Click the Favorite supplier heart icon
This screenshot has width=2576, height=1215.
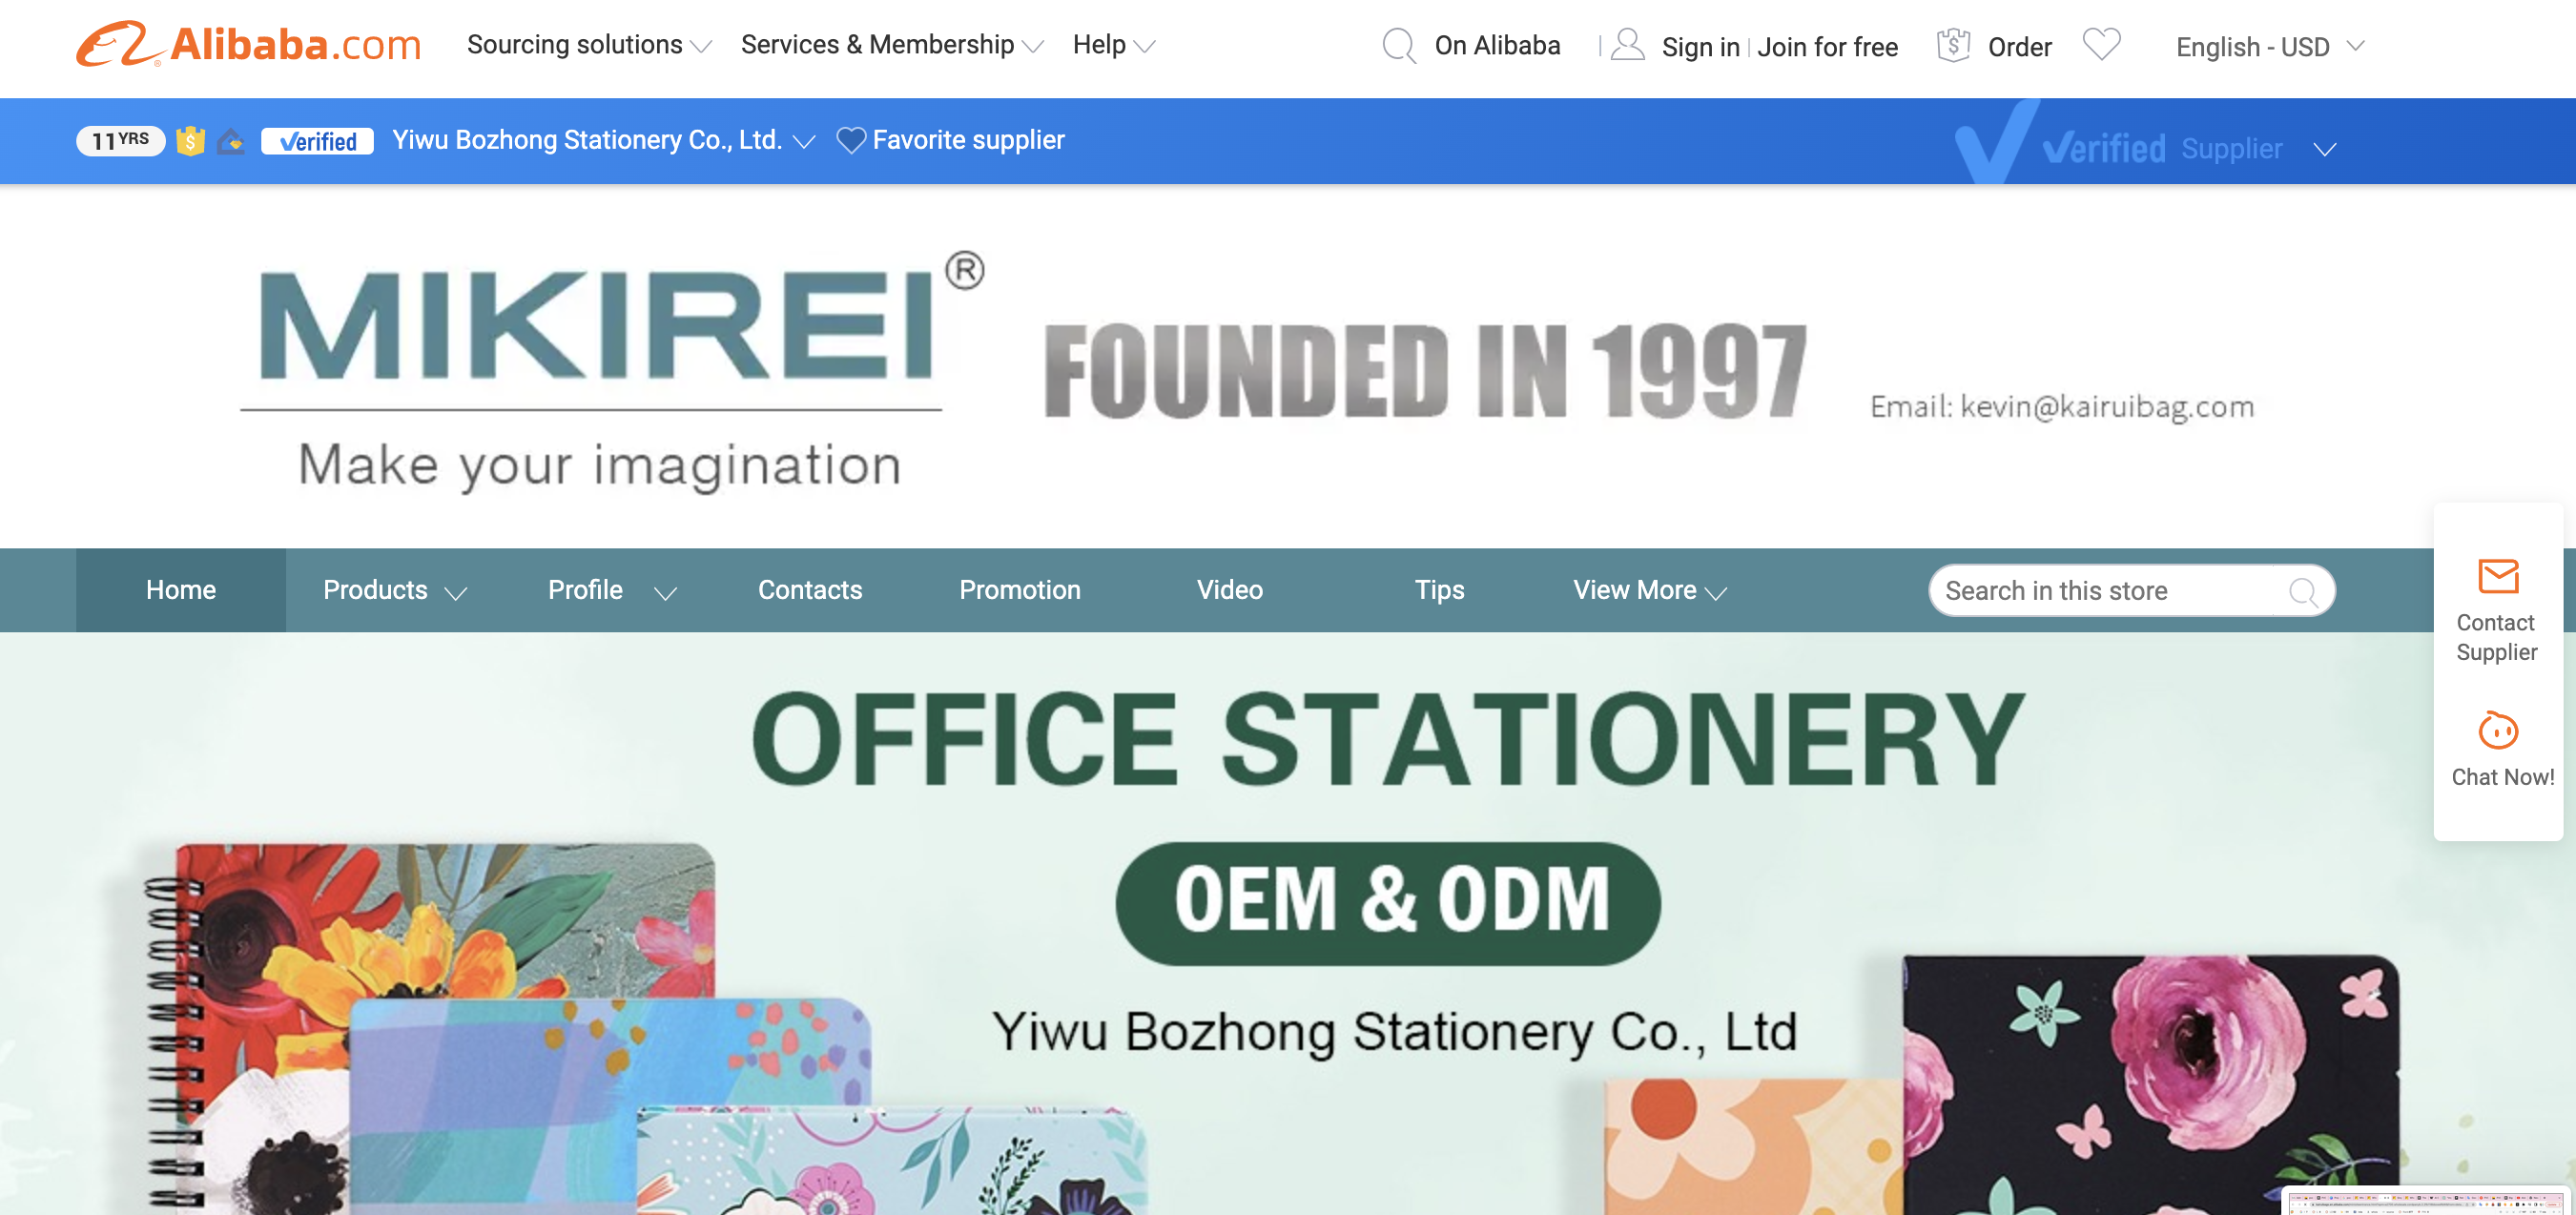point(850,140)
